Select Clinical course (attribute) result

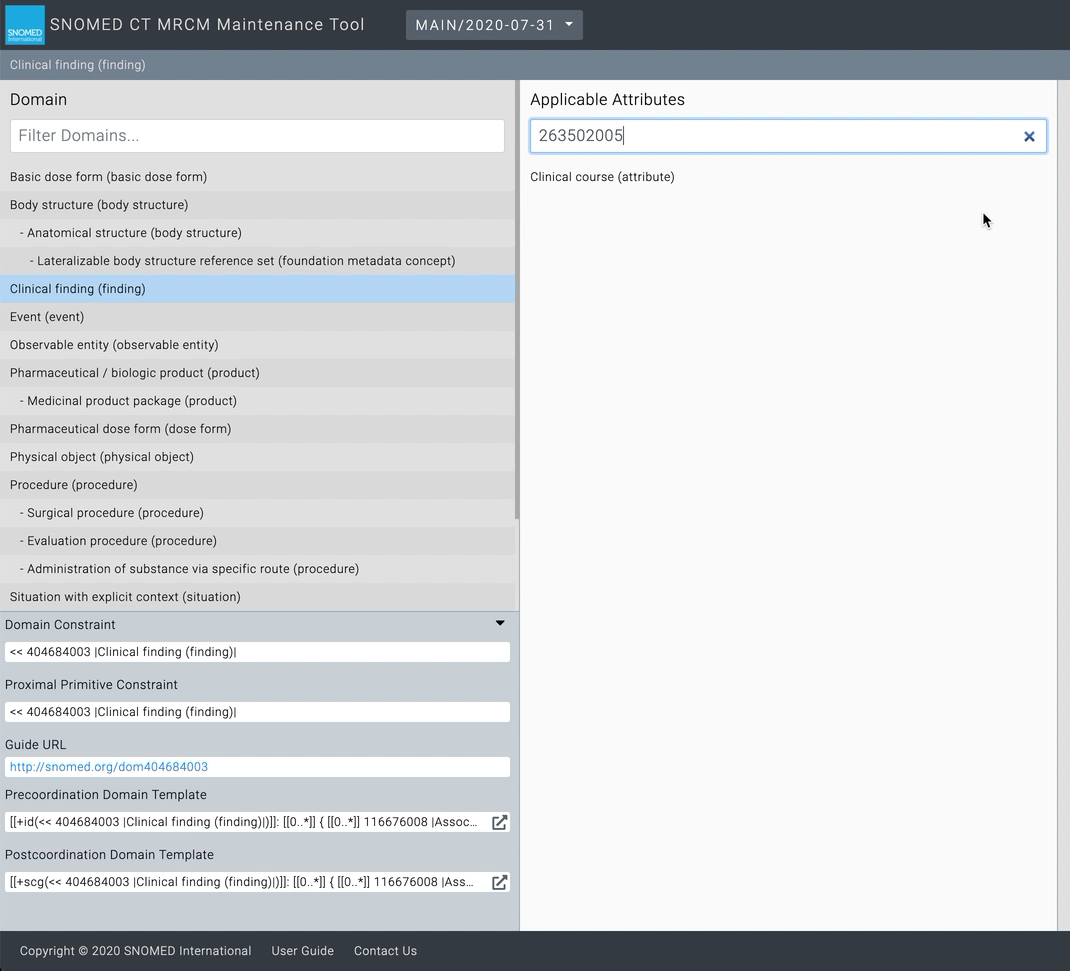pos(602,177)
